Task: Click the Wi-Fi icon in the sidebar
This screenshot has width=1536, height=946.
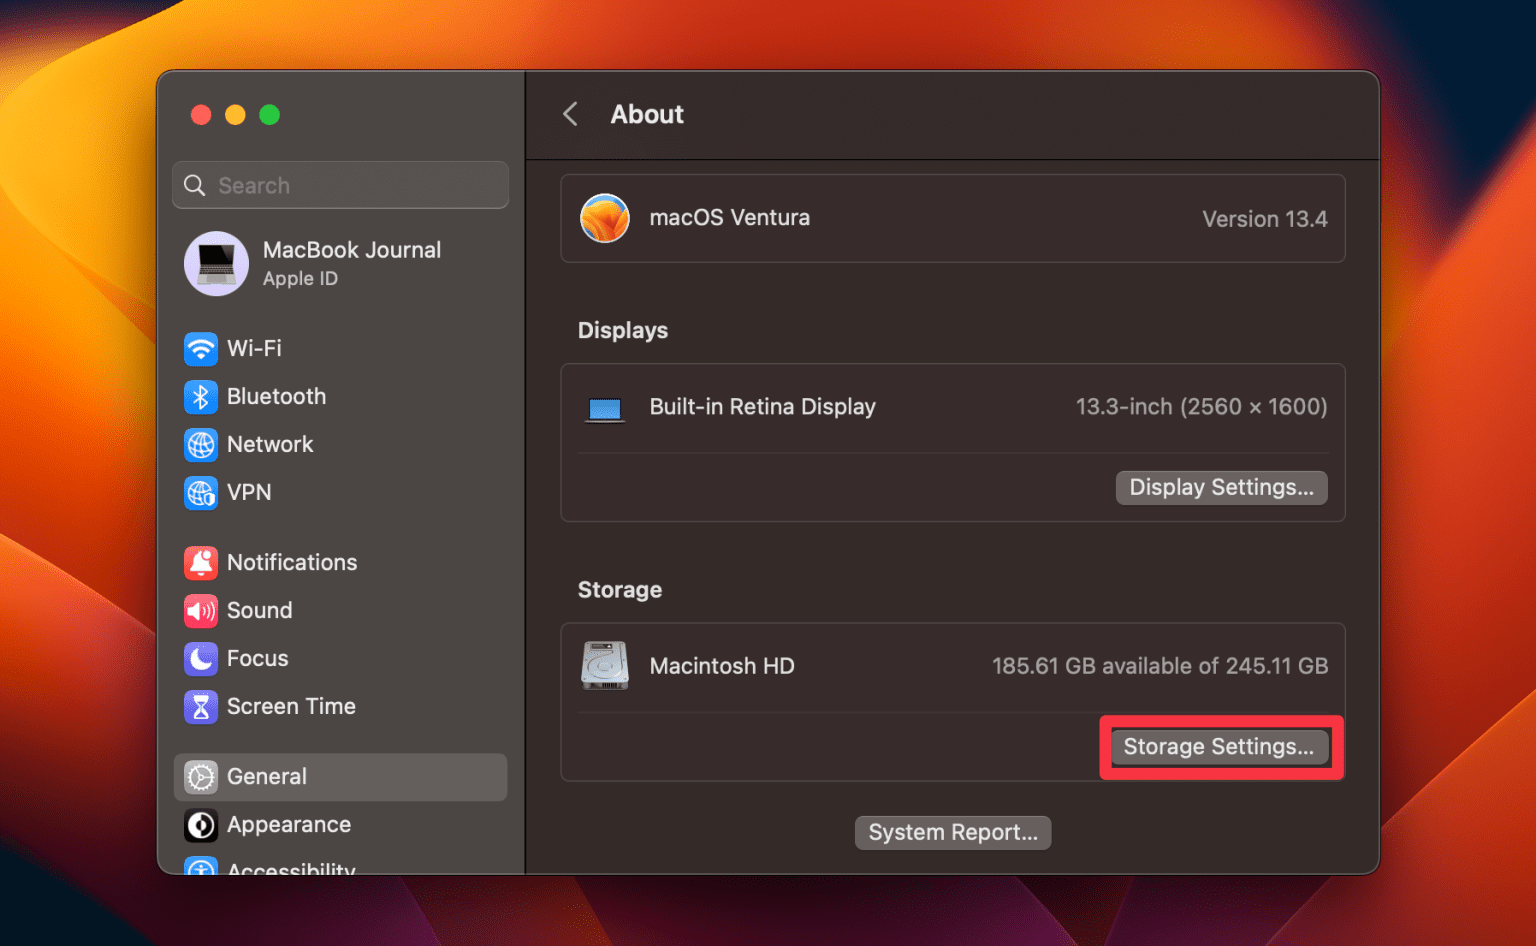Action: point(201,348)
